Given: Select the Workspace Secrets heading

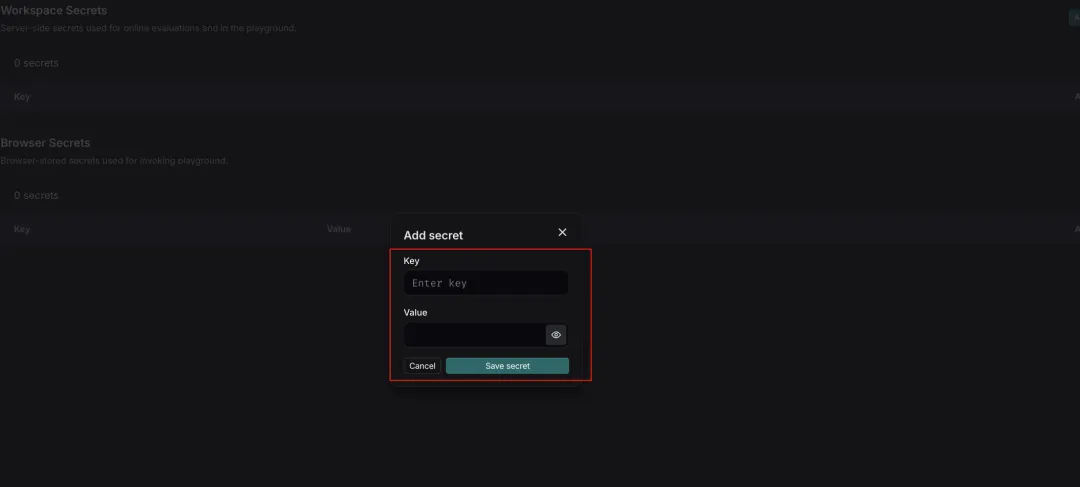Looking at the screenshot, I should point(54,11).
